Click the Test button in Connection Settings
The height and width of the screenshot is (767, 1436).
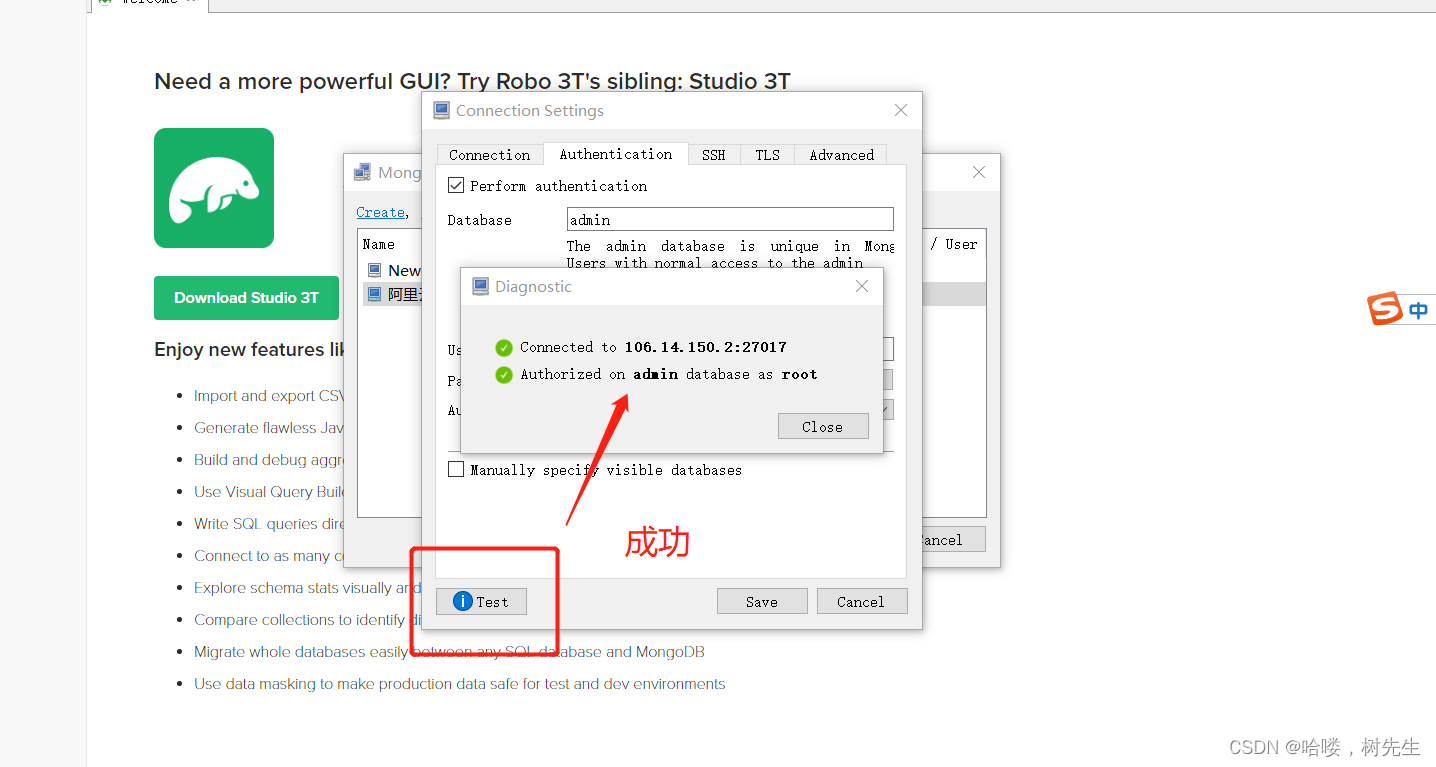pos(481,601)
